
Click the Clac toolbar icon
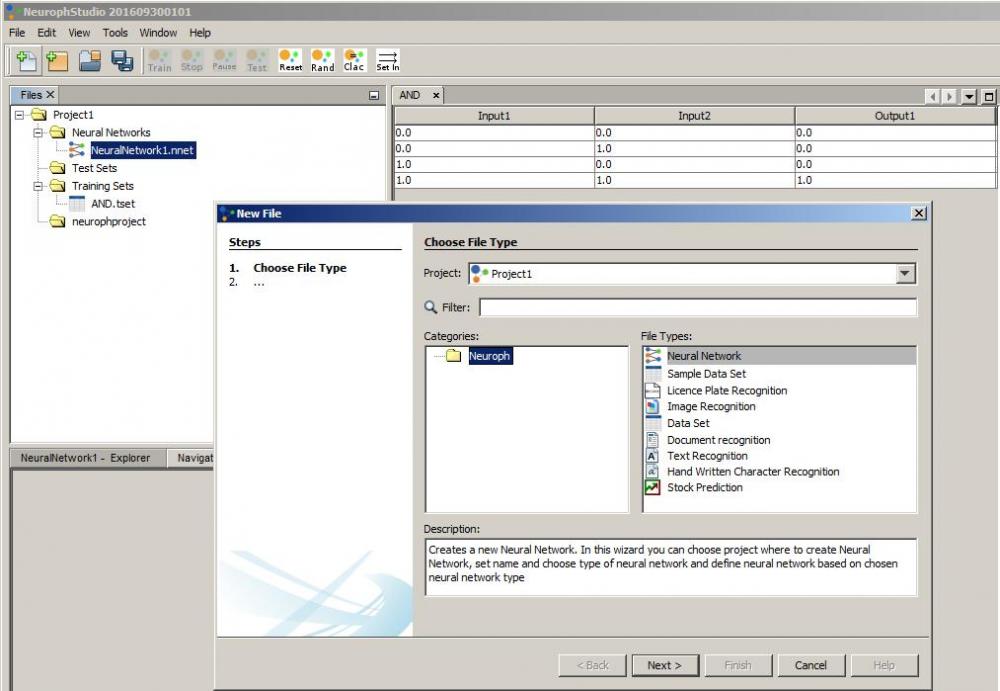coord(354,61)
